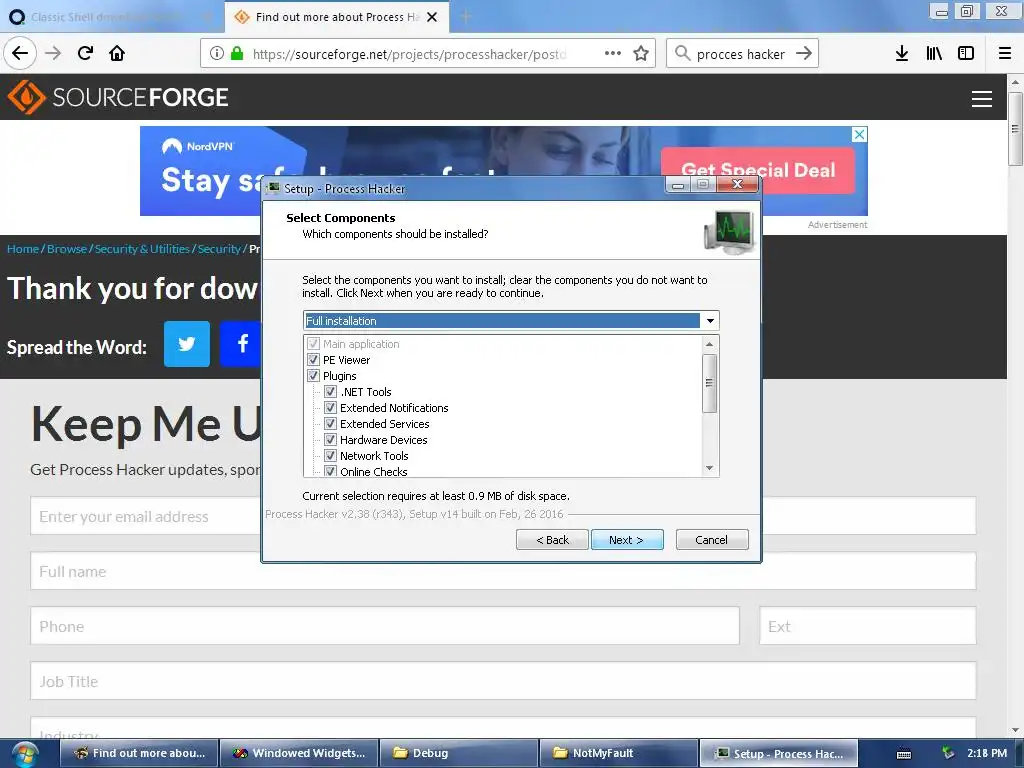Image resolution: width=1024 pixels, height=768 pixels.
Task: Open the browser home page icon
Action: (x=117, y=53)
